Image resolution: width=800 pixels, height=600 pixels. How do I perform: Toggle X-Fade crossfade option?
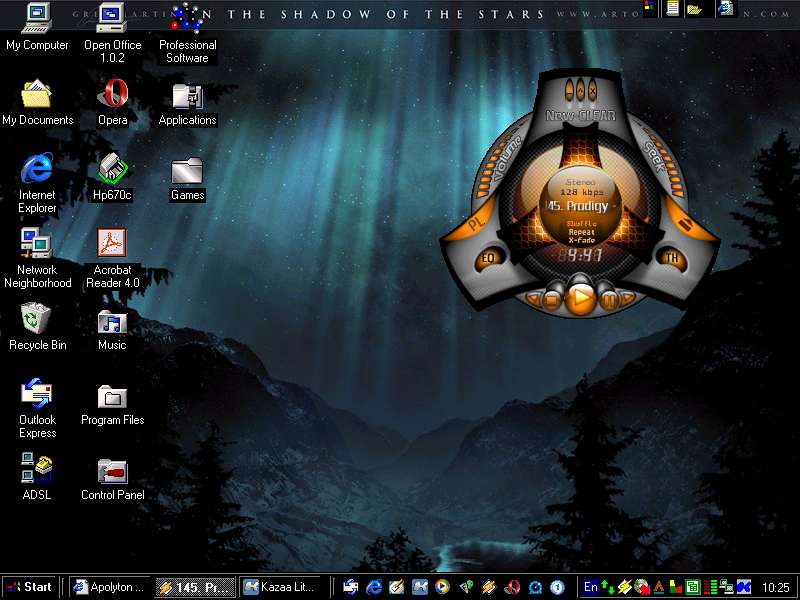(x=580, y=240)
